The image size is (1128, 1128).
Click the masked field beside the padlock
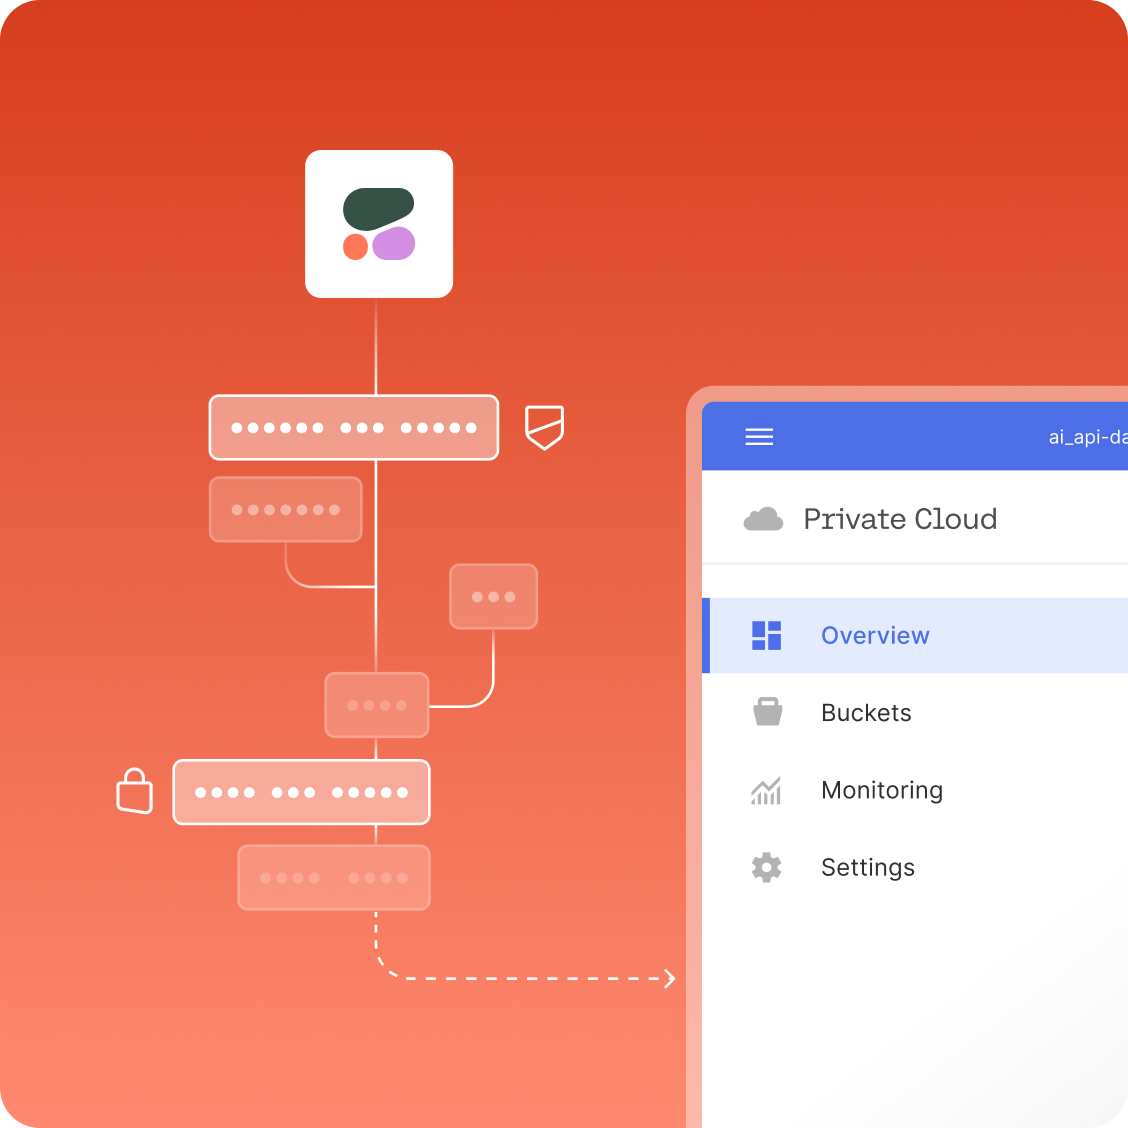(x=301, y=792)
